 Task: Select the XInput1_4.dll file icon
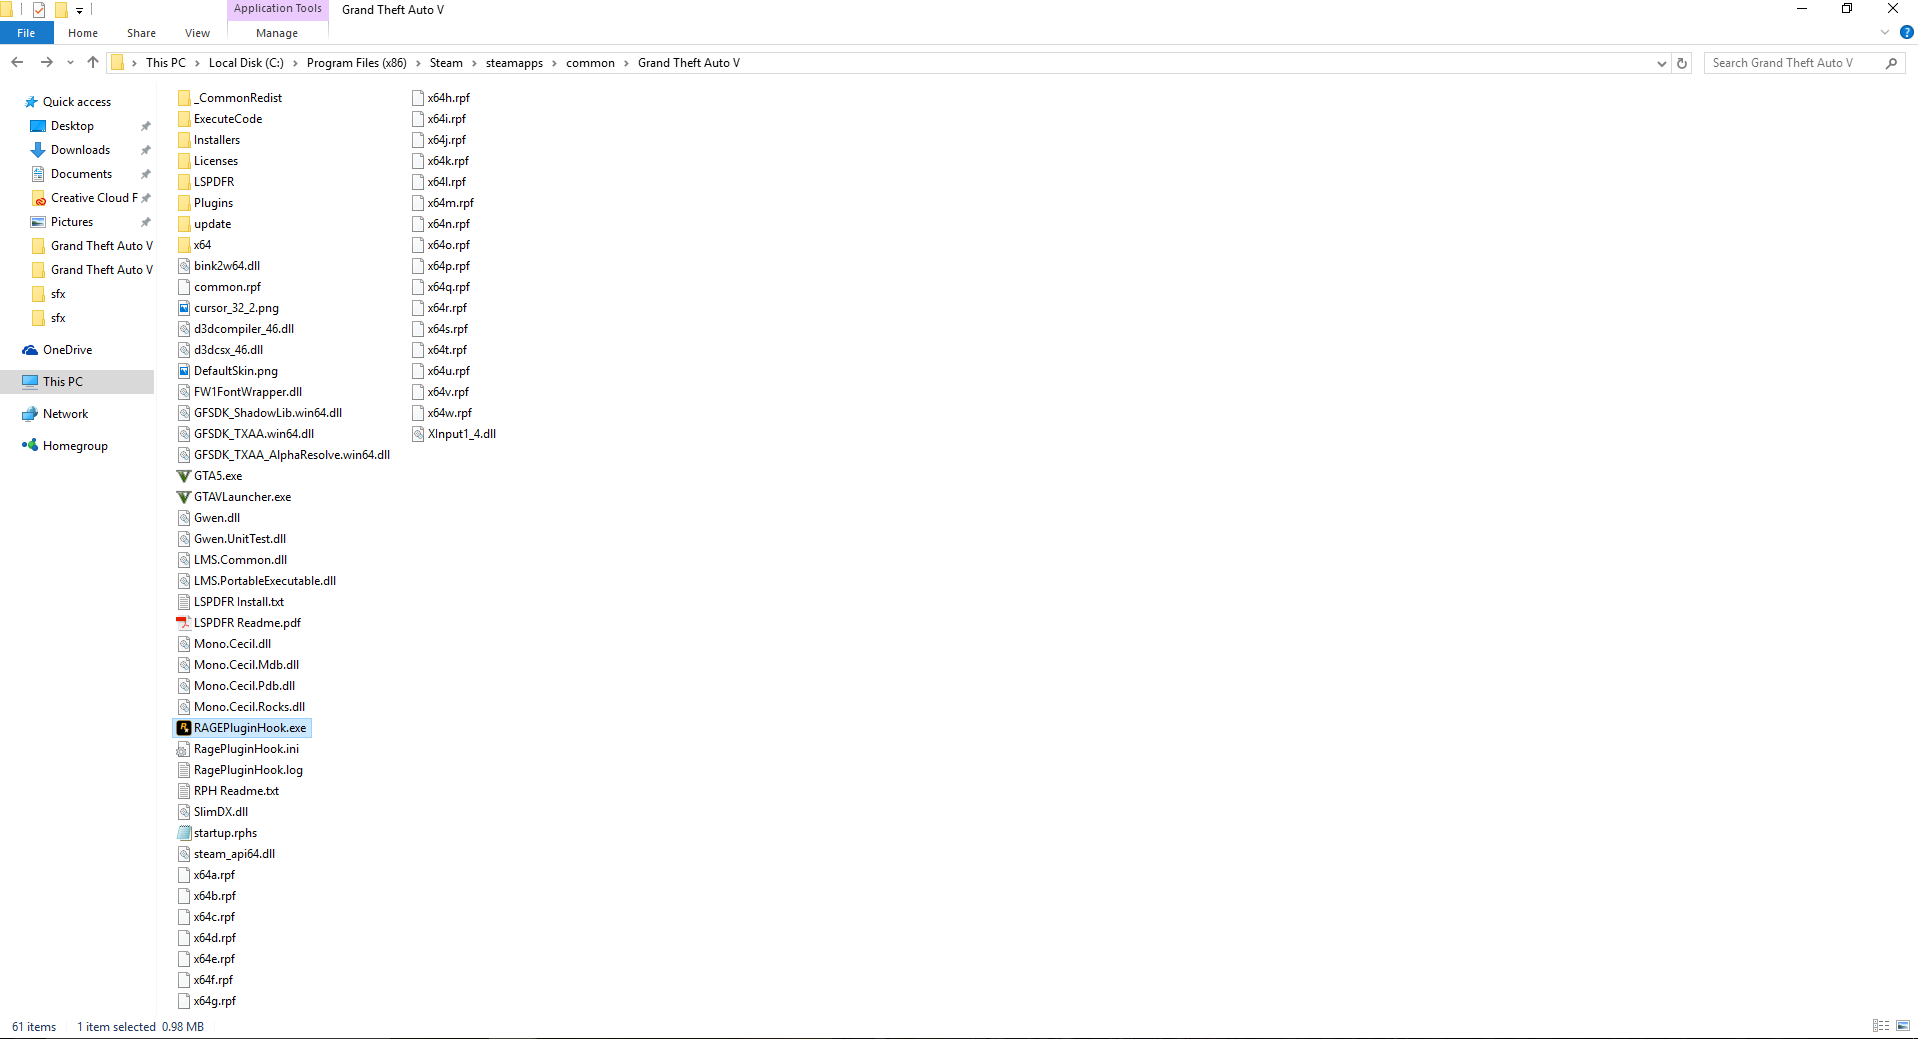[x=418, y=434]
